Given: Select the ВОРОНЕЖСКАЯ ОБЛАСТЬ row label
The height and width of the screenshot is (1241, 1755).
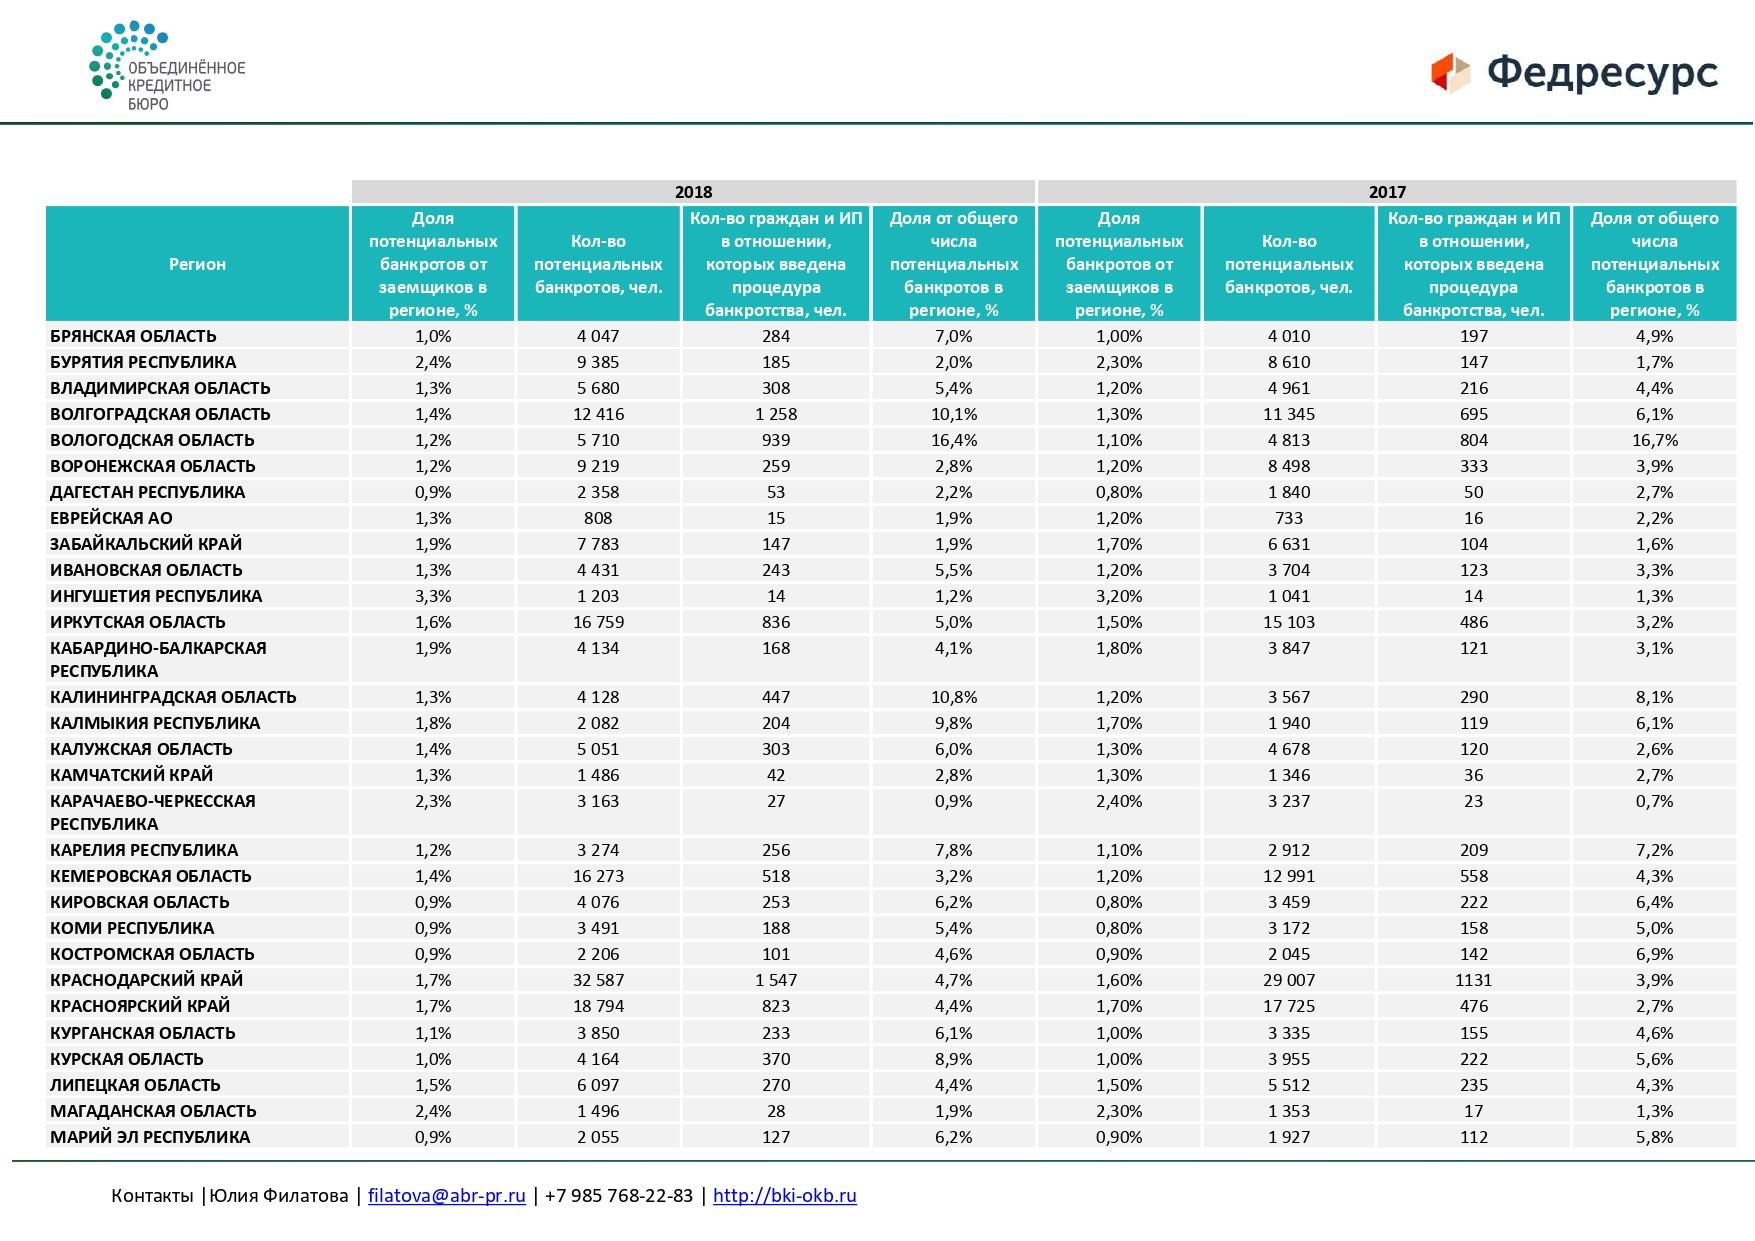Looking at the screenshot, I should click(x=153, y=466).
